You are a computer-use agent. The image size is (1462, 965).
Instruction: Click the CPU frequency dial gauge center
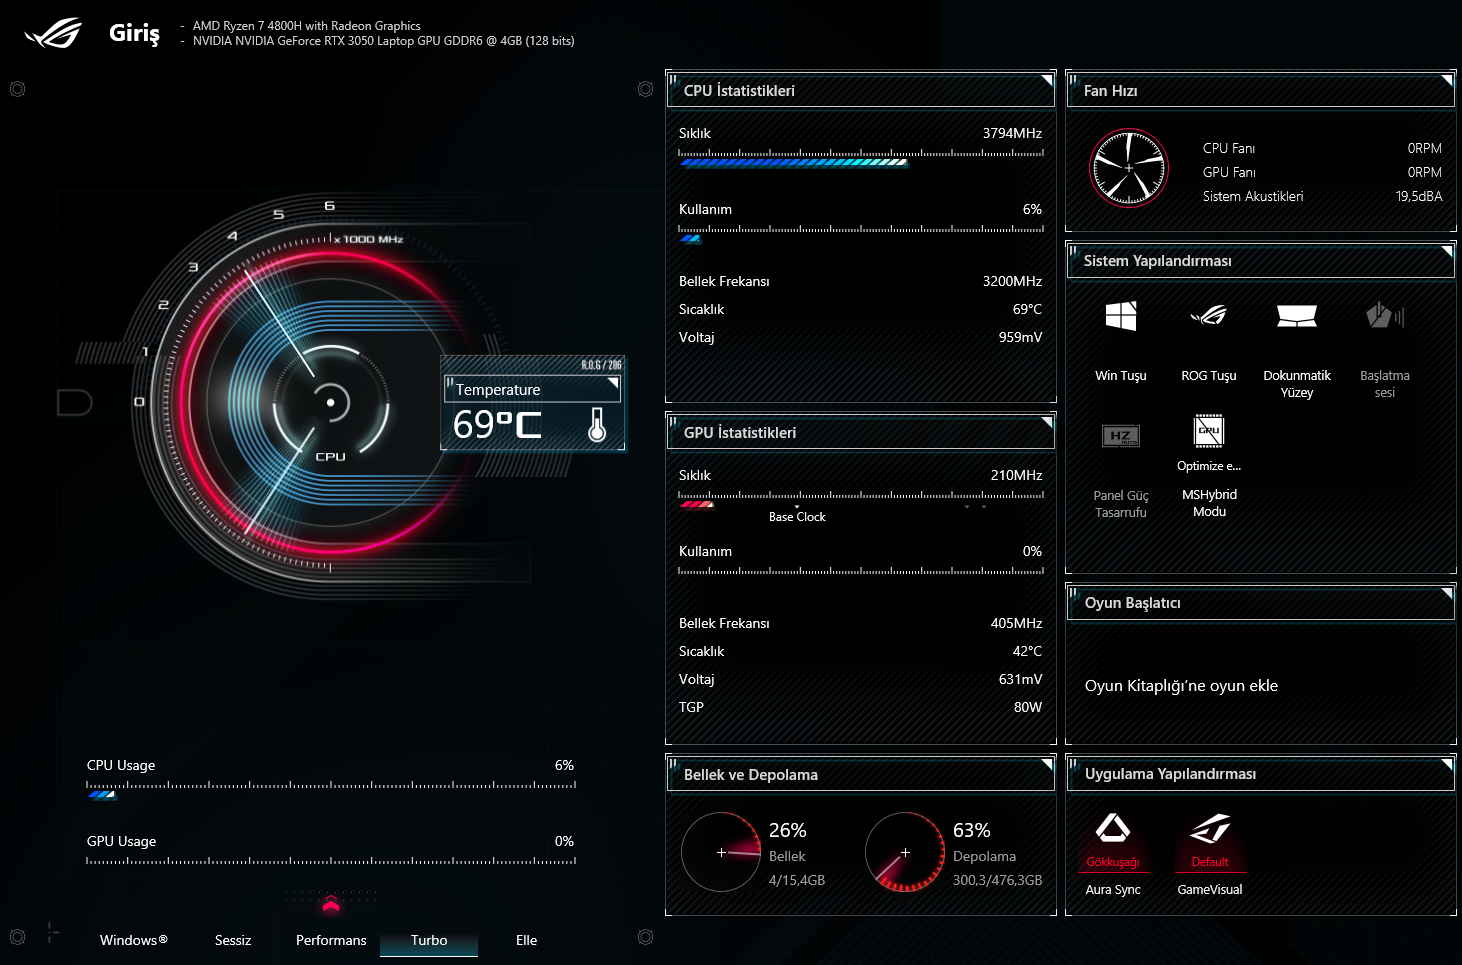coord(330,403)
